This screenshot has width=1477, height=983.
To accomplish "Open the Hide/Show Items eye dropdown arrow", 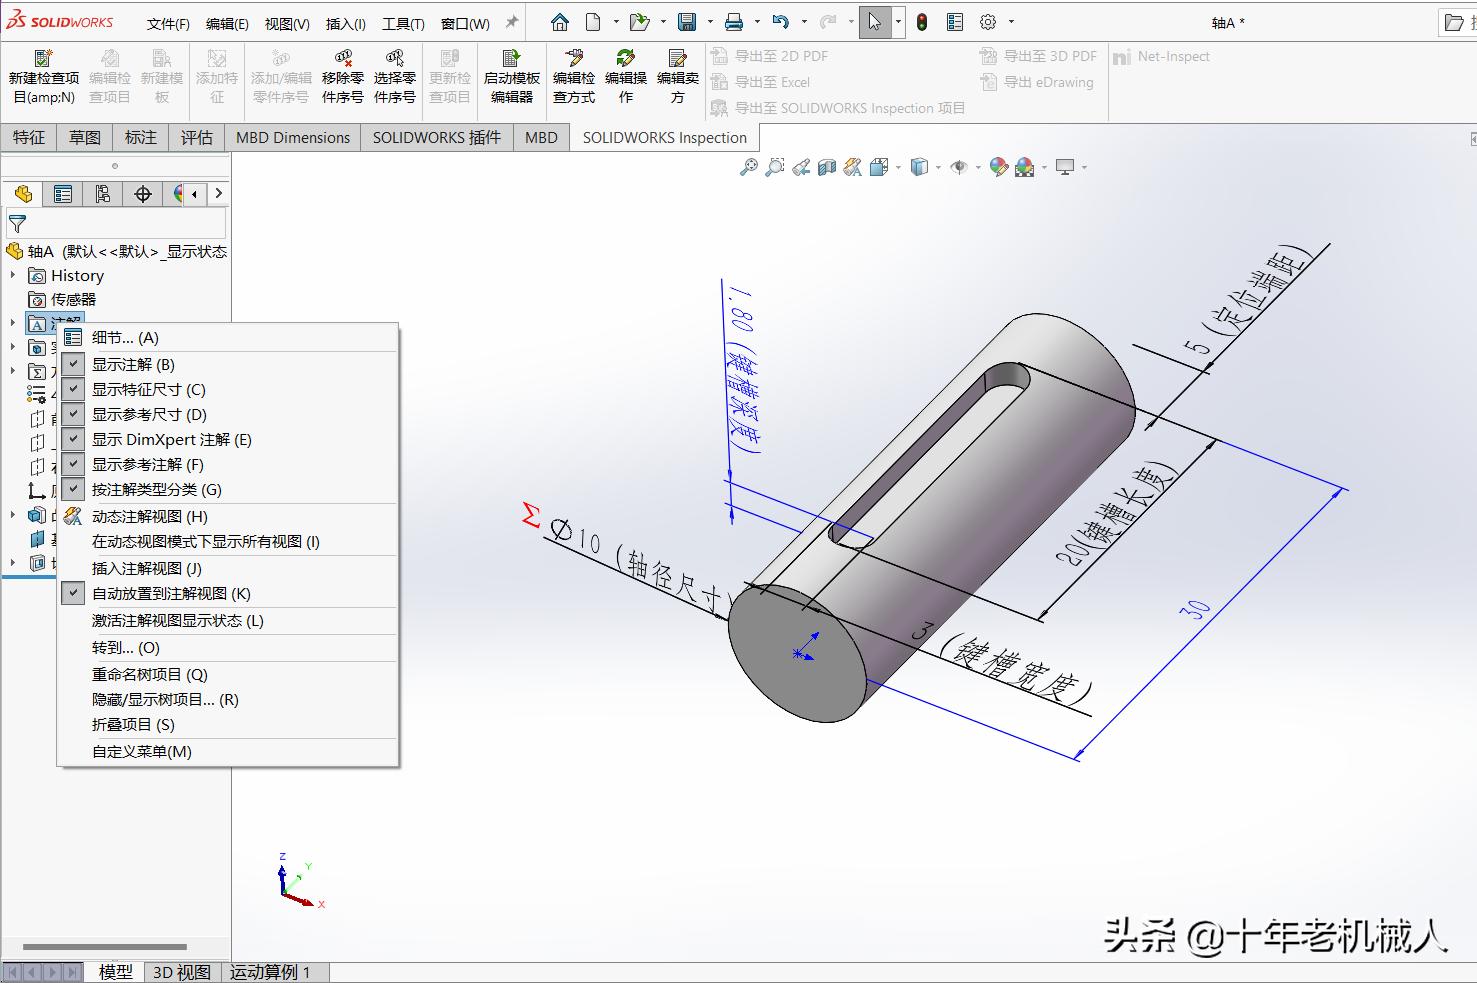I will pyautogui.click(x=978, y=167).
